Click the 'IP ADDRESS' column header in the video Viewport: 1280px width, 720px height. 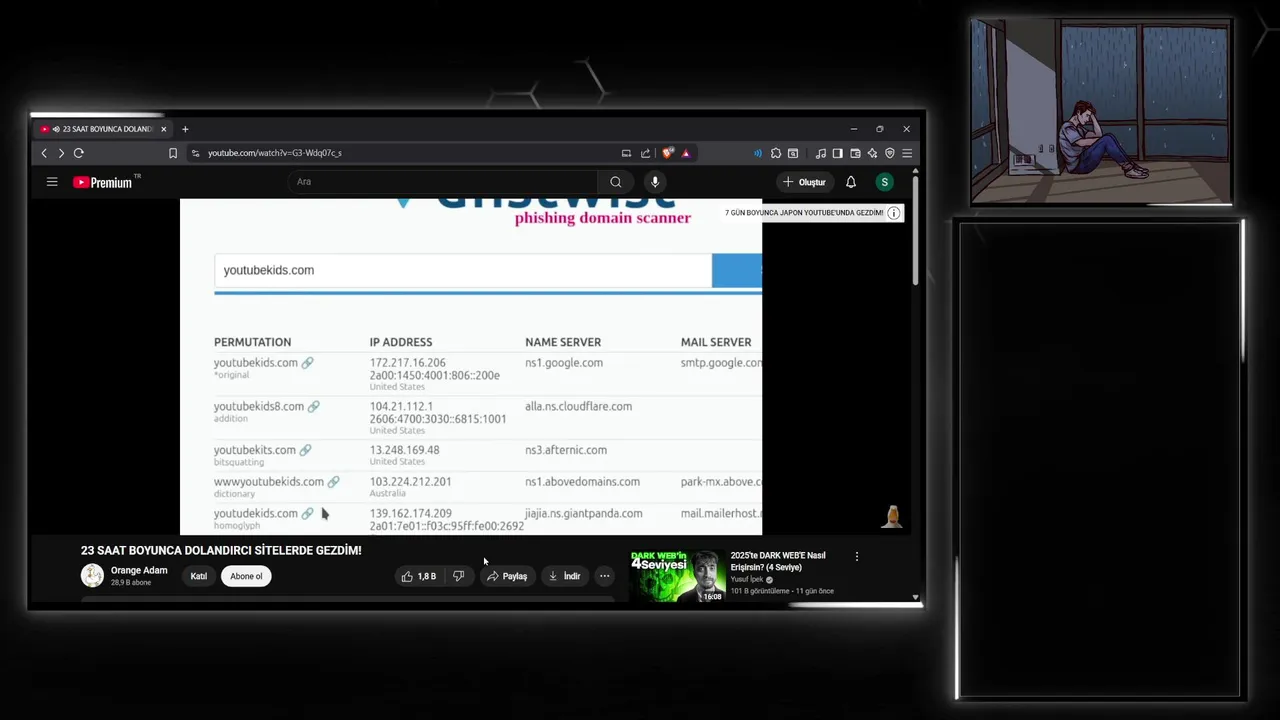[401, 342]
